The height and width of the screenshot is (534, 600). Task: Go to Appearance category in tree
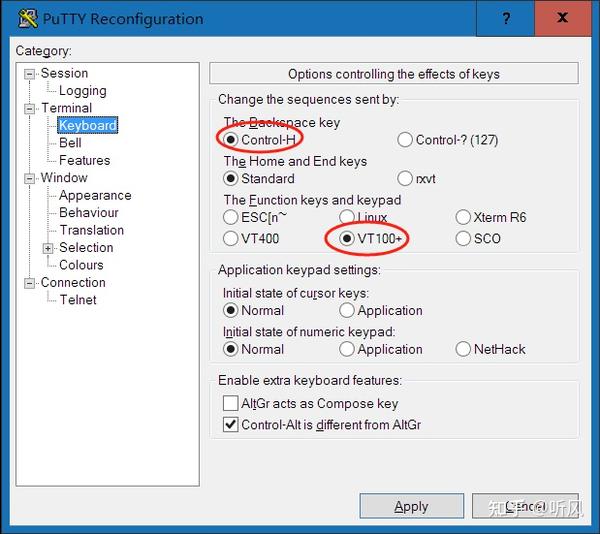pos(95,196)
